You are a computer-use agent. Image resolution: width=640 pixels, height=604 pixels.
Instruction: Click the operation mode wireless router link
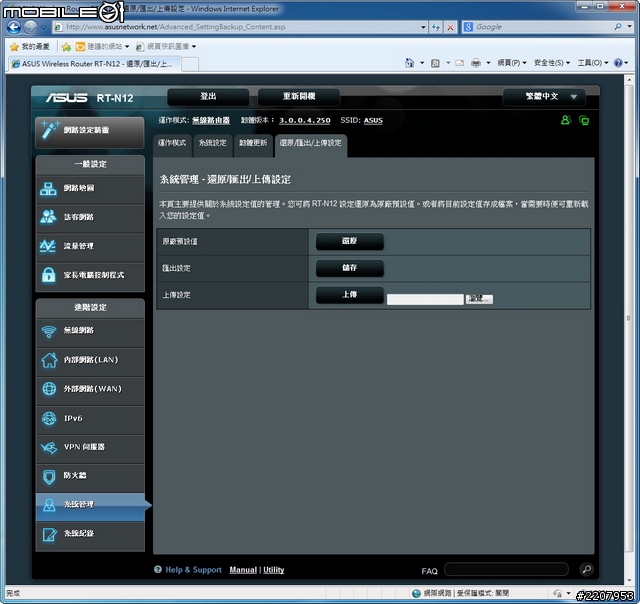pos(211,120)
